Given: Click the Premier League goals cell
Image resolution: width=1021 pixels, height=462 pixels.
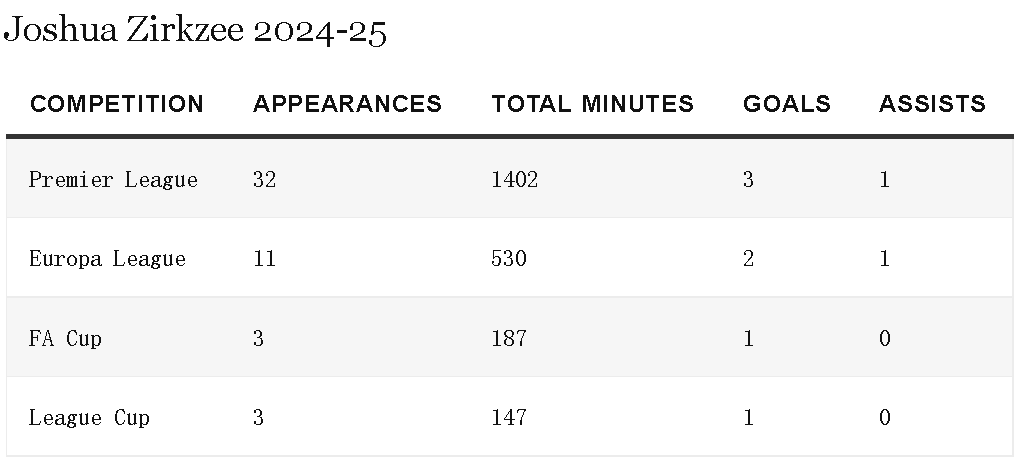Looking at the screenshot, I should (748, 180).
